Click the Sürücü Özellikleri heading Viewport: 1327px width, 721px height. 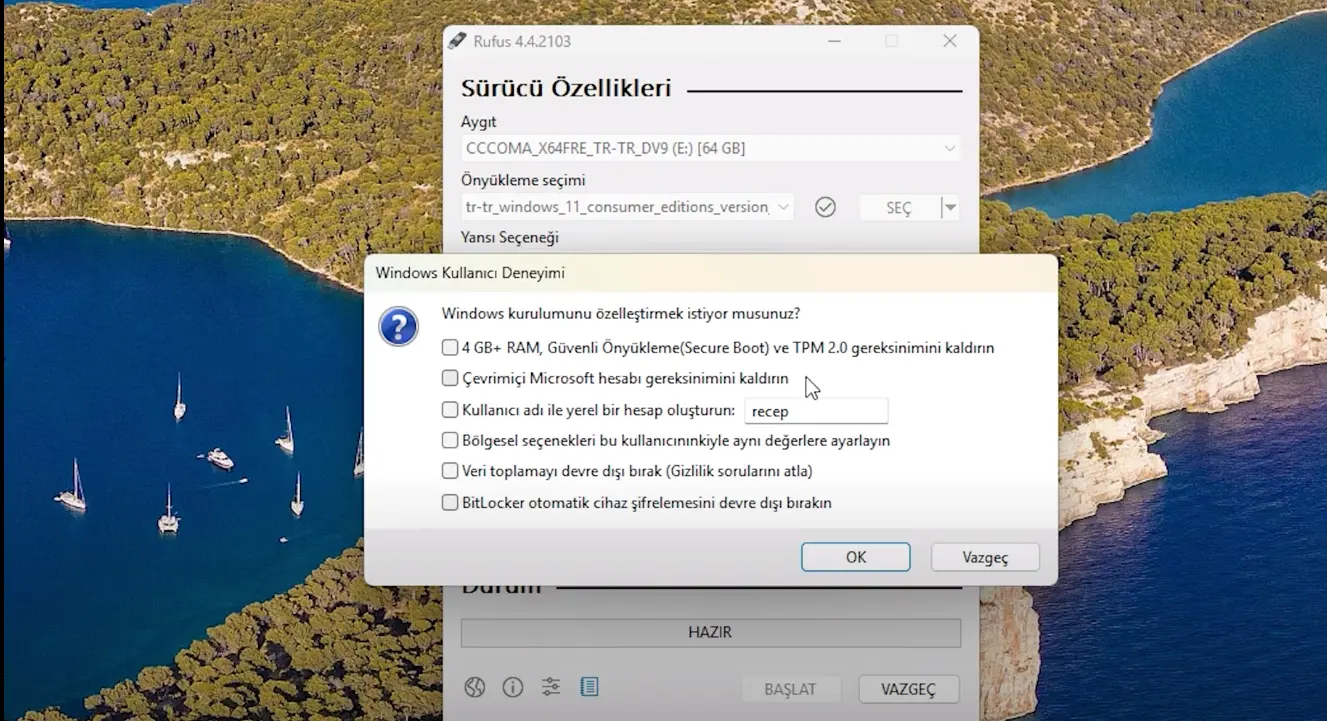[x=566, y=88]
